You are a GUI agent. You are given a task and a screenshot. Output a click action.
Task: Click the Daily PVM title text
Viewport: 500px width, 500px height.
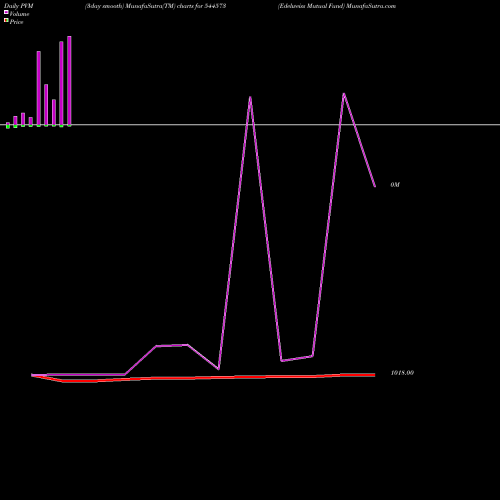(x=19, y=6)
